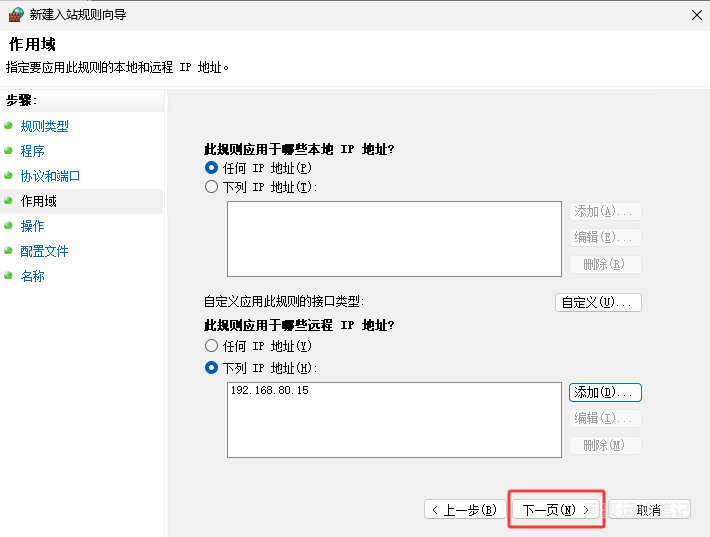Select remote '任何 IP 地址(Y)' radio button

click(211, 346)
